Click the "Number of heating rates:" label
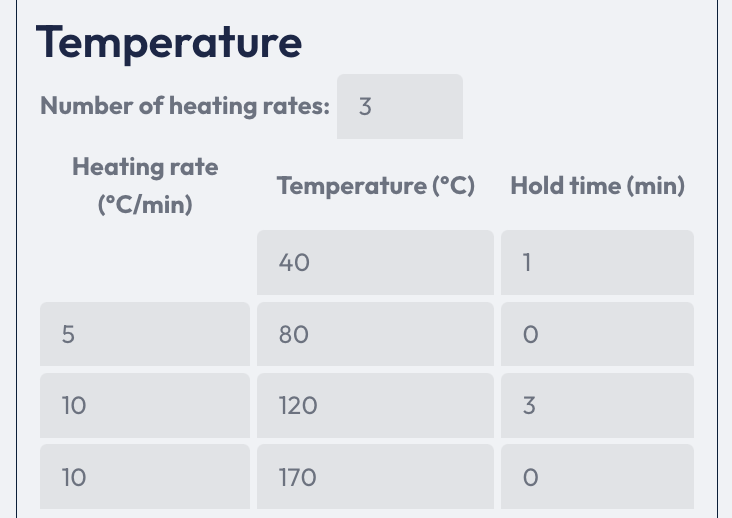The width and height of the screenshot is (732, 518). 185,106
